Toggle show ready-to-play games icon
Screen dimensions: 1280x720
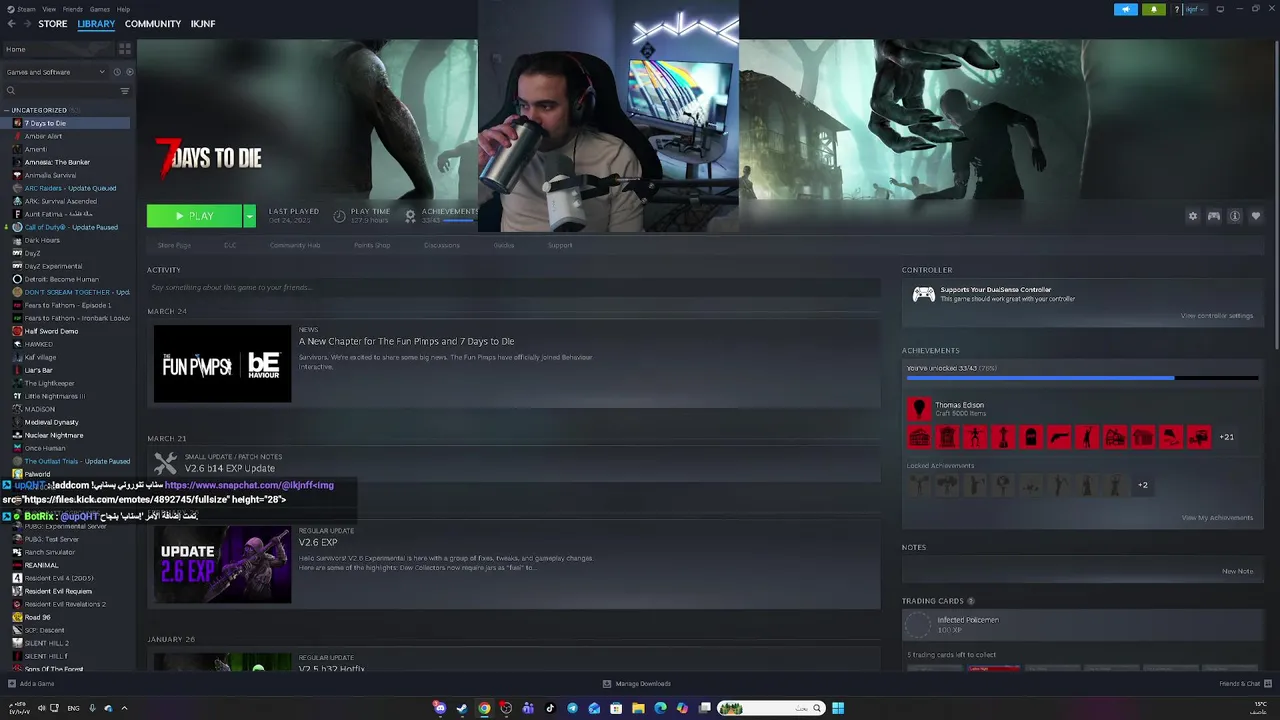(x=128, y=72)
